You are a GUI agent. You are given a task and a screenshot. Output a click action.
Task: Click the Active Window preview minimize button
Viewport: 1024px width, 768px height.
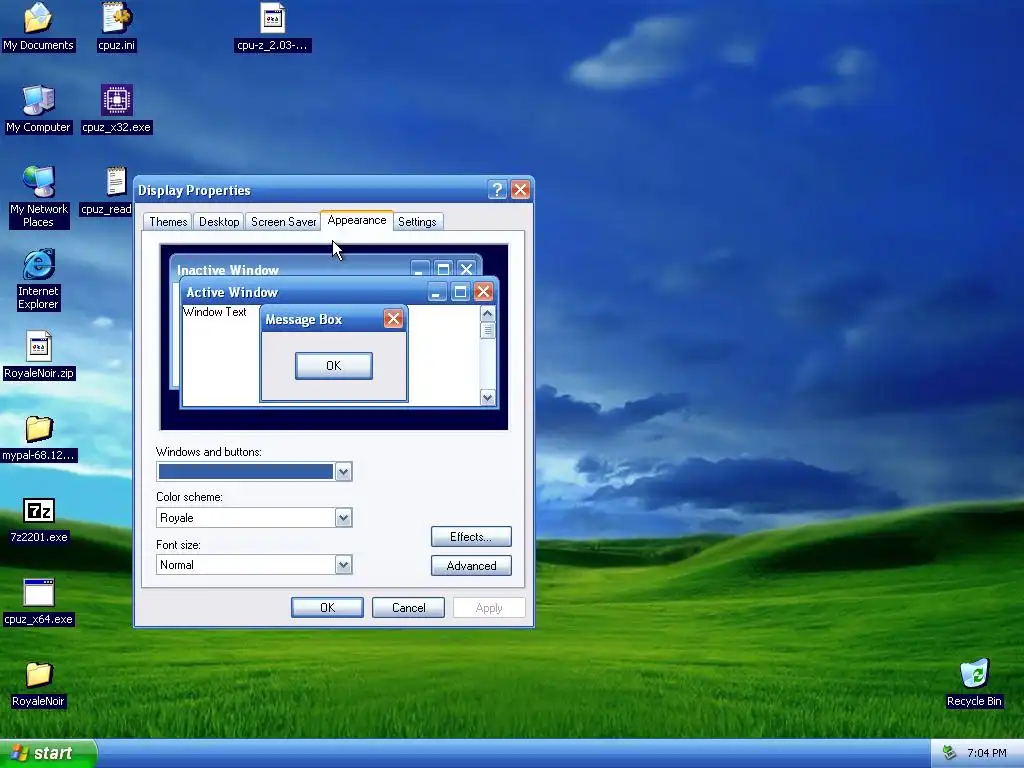click(436, 291)
